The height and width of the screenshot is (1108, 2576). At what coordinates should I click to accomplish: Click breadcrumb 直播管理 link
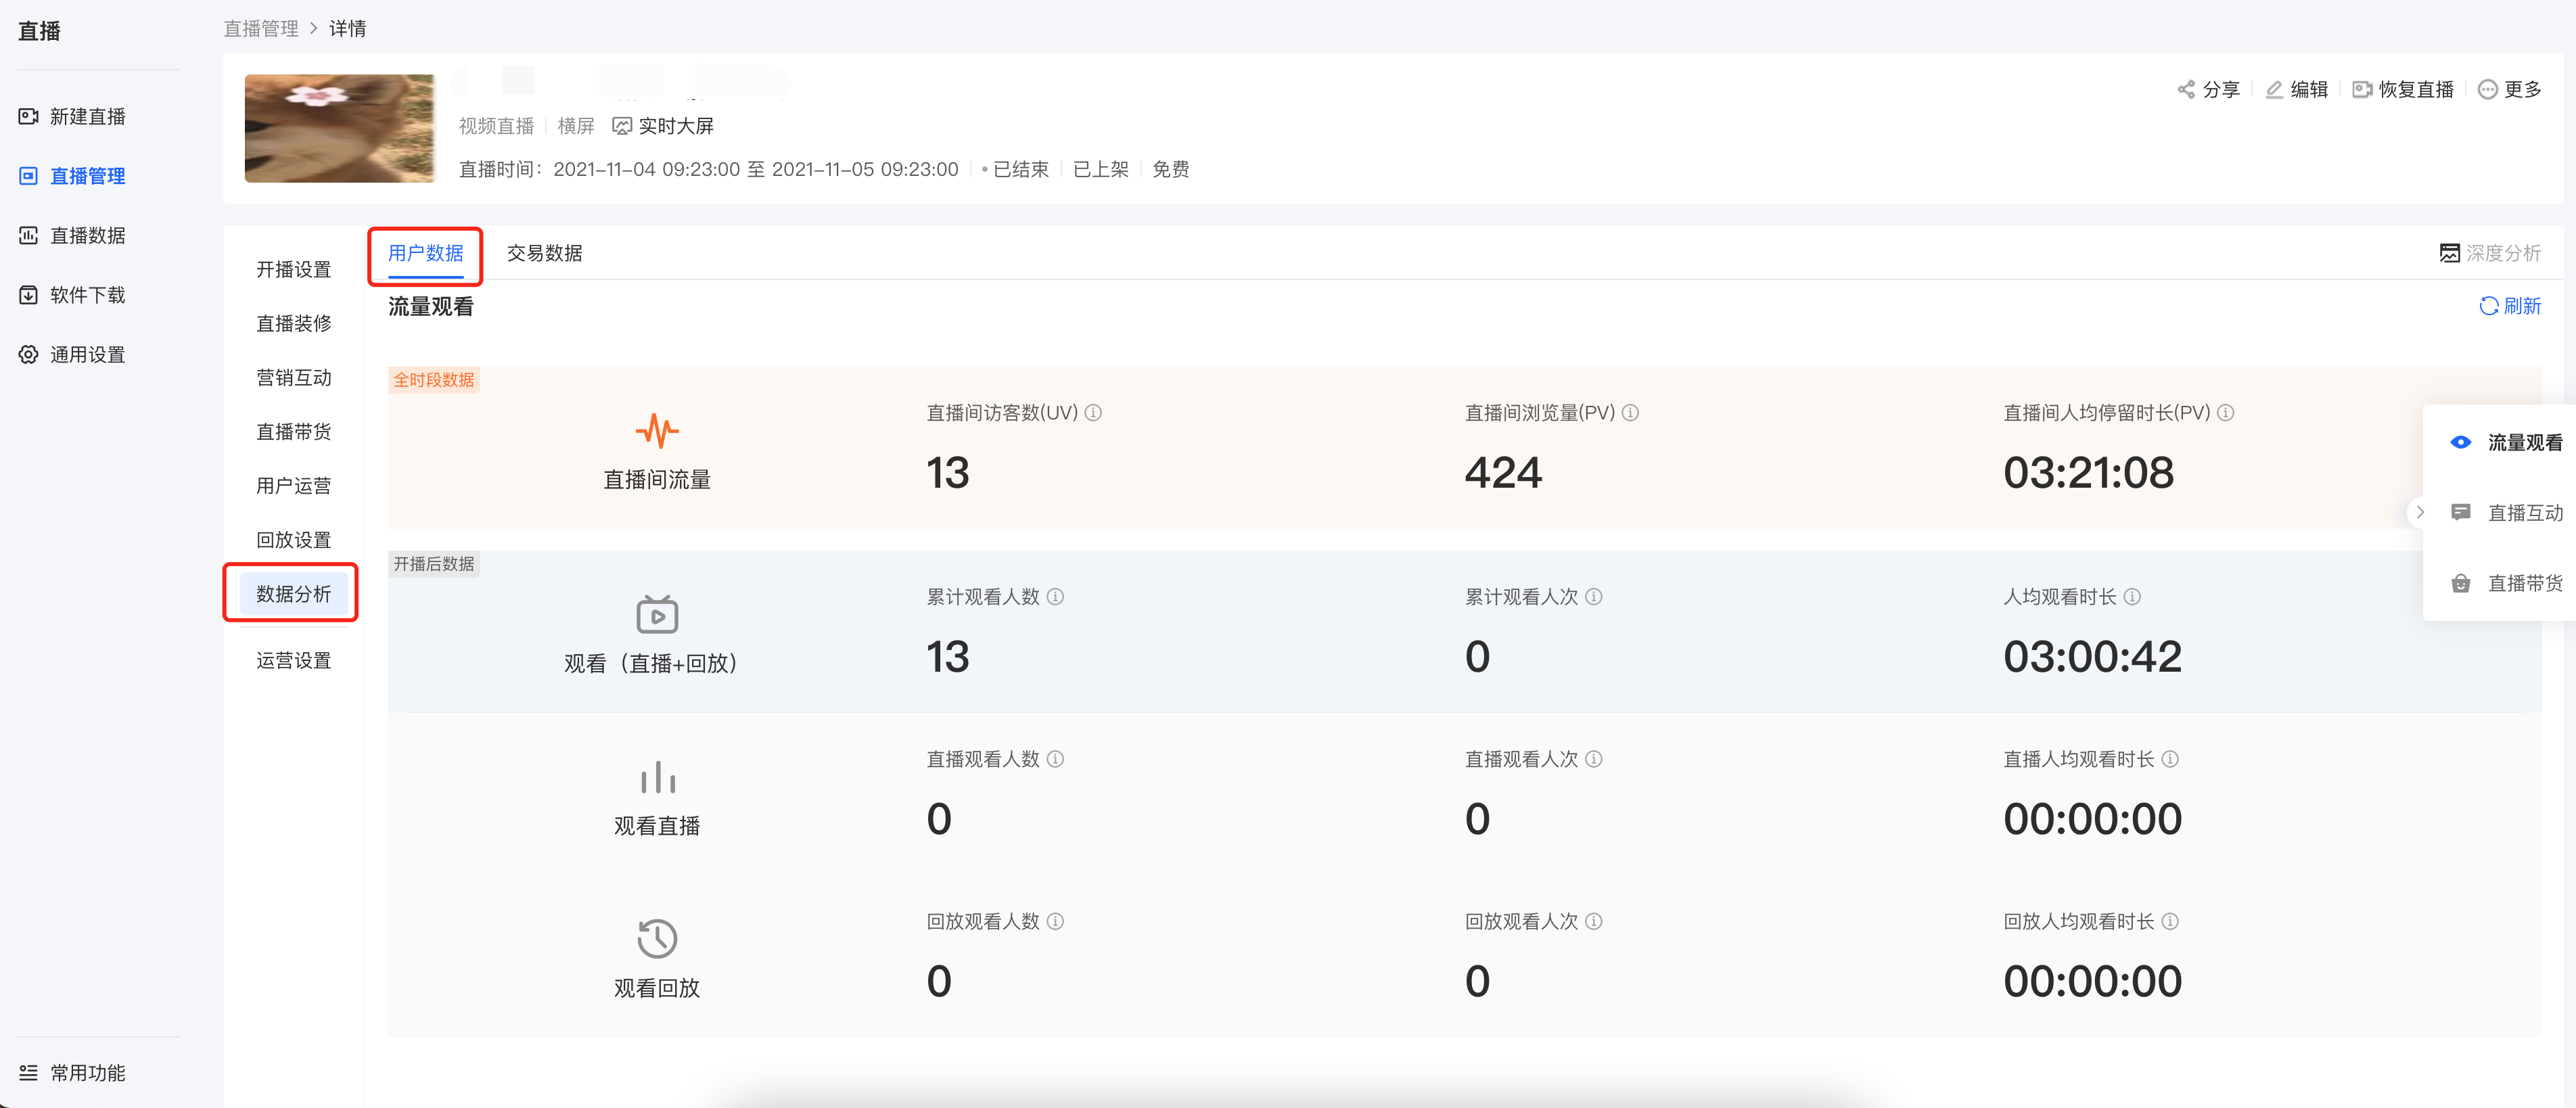(261, 29)
